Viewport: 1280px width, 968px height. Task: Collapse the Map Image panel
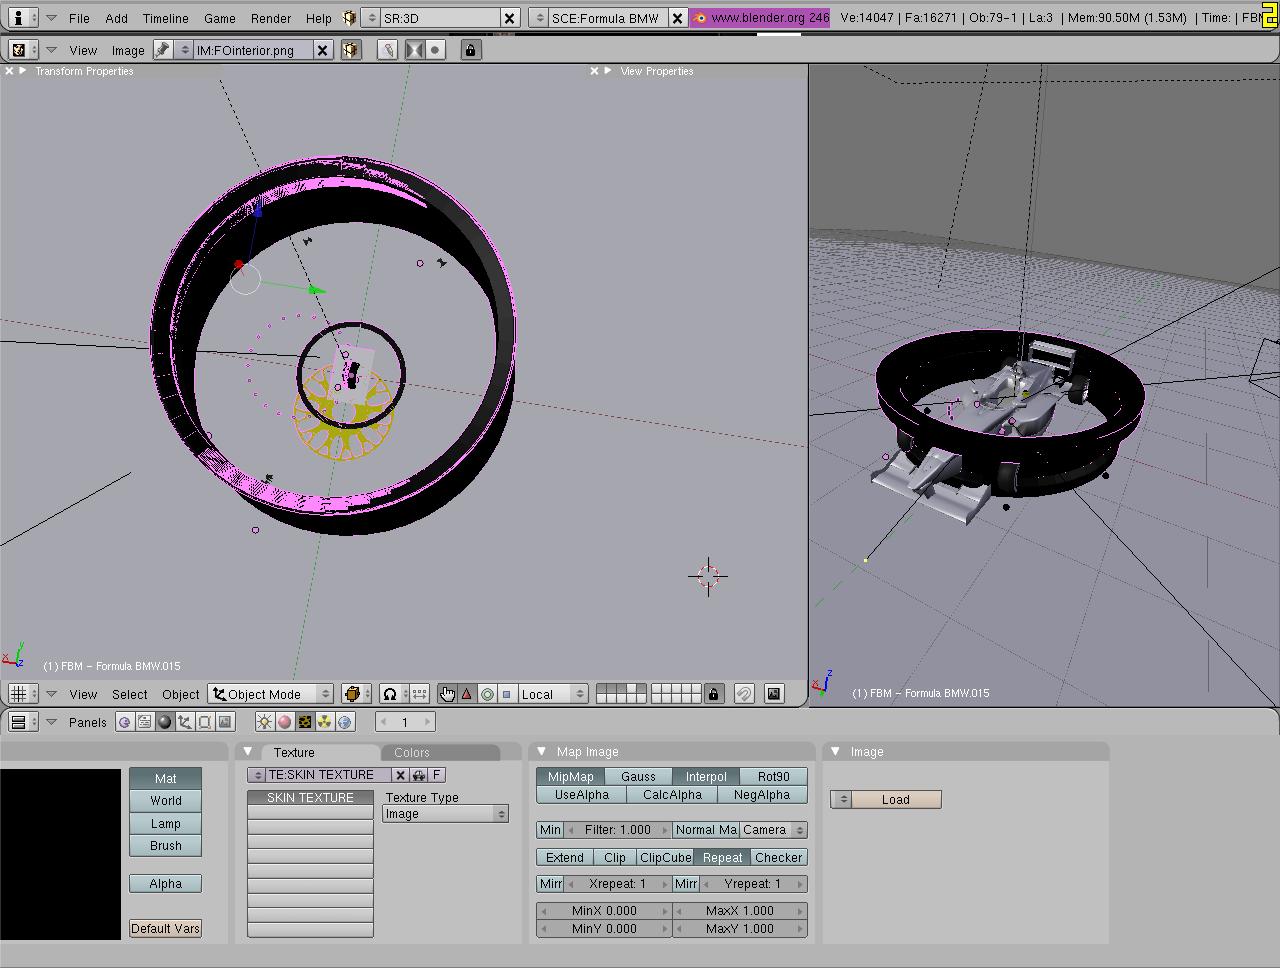click(x=542, y=752)
